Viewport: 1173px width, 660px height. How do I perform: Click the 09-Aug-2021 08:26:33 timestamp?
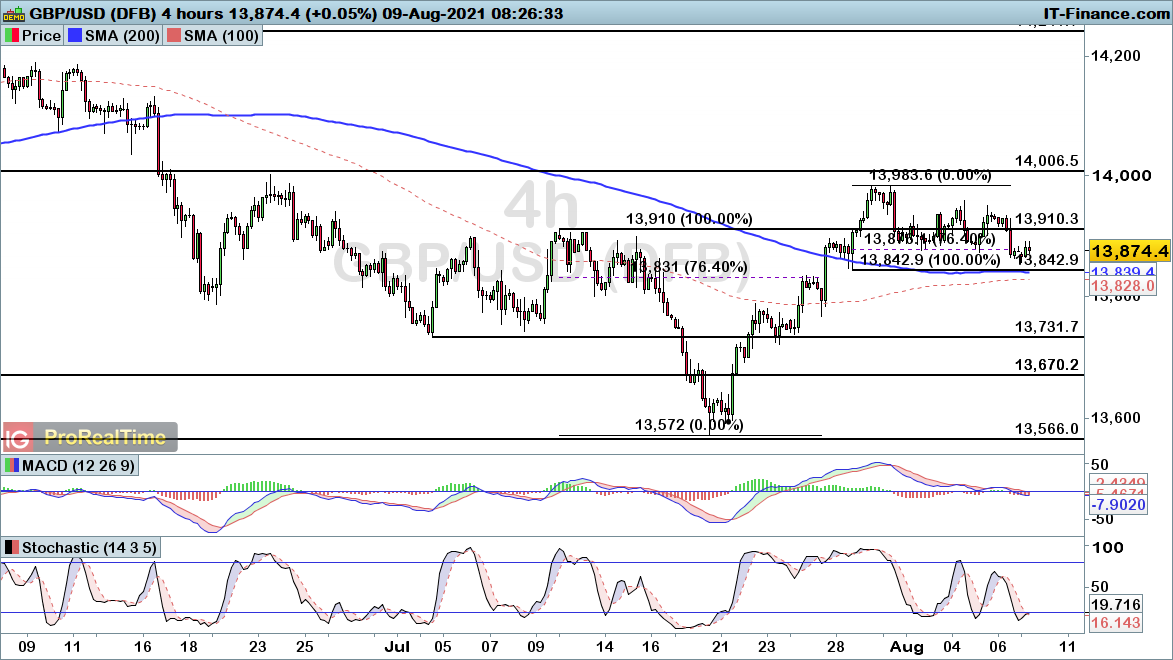(472, 13)
